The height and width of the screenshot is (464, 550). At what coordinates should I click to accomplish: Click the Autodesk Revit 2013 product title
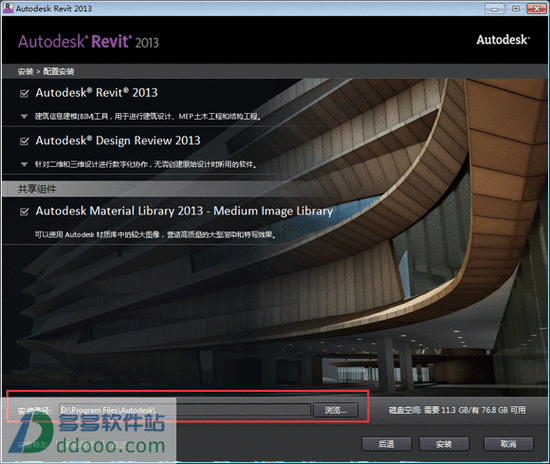click(97, 93)
